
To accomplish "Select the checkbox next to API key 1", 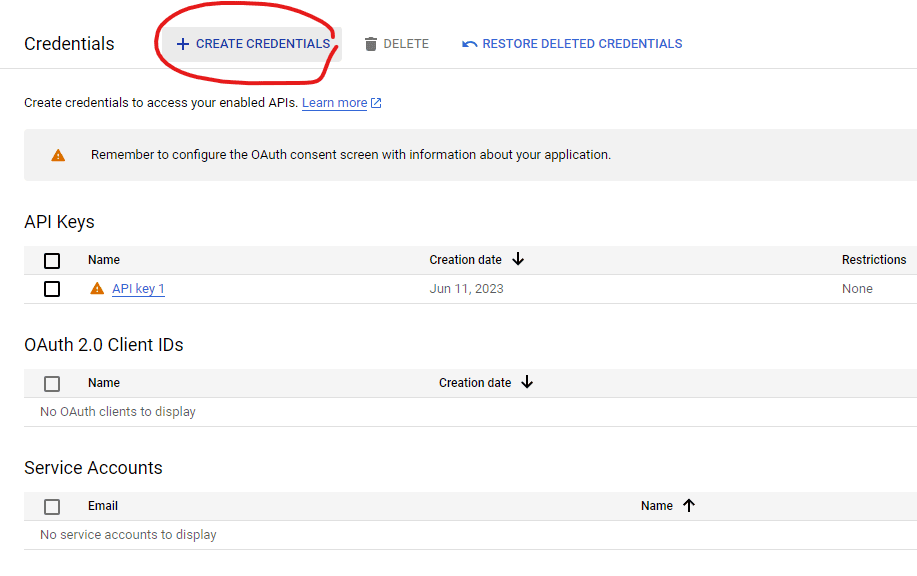I will coord(52,288).
